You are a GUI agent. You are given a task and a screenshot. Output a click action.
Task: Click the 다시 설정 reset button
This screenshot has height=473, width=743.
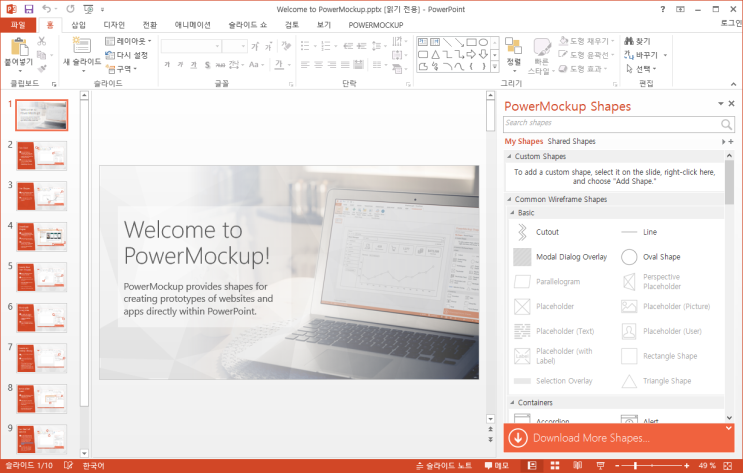pyautogui.click(x=126, y=55)
